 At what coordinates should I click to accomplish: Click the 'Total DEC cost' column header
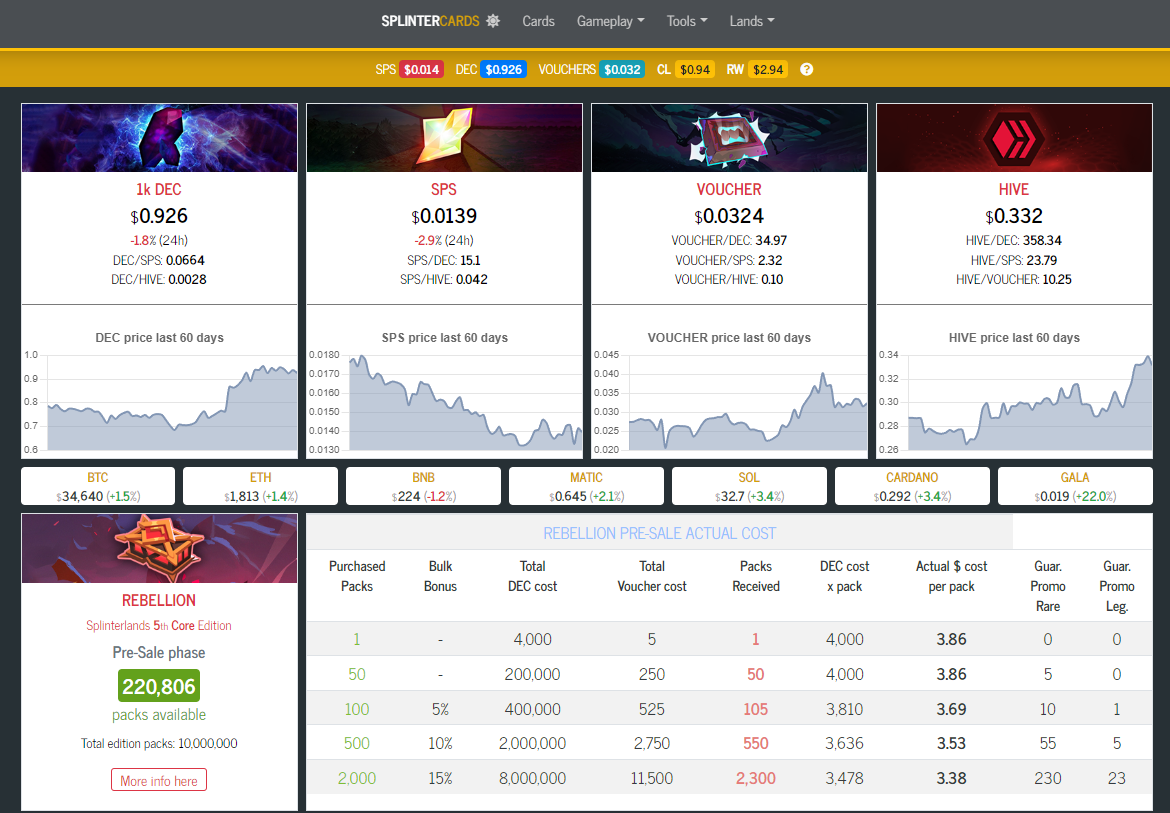(x=533, y=576)
